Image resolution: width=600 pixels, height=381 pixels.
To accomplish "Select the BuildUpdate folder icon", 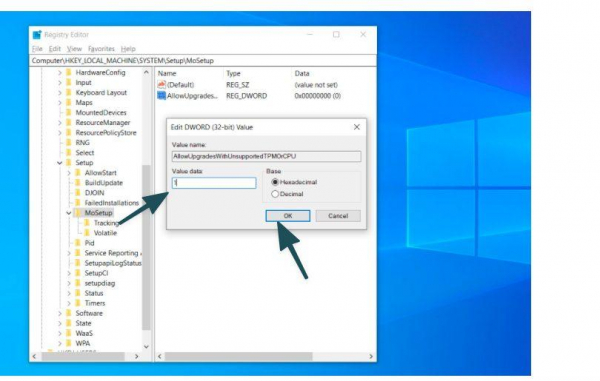I will coord(78,183).
